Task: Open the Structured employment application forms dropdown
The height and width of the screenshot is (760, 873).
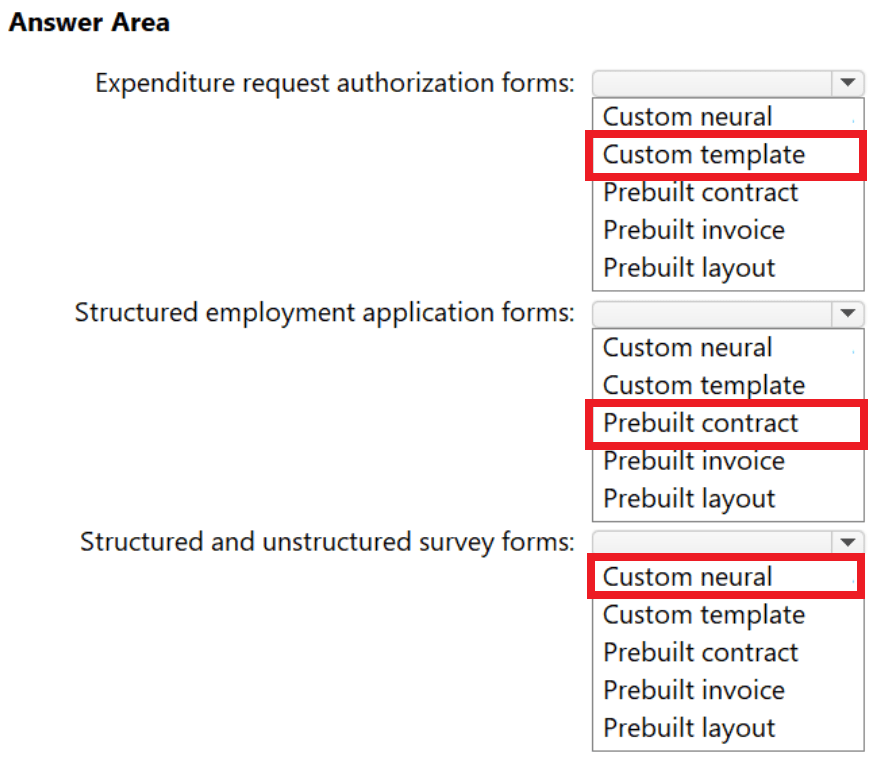Action: coord(728,314)
